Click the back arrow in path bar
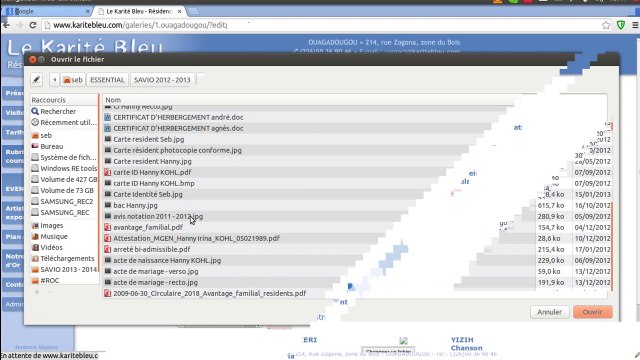 click(x=54, y=80)
